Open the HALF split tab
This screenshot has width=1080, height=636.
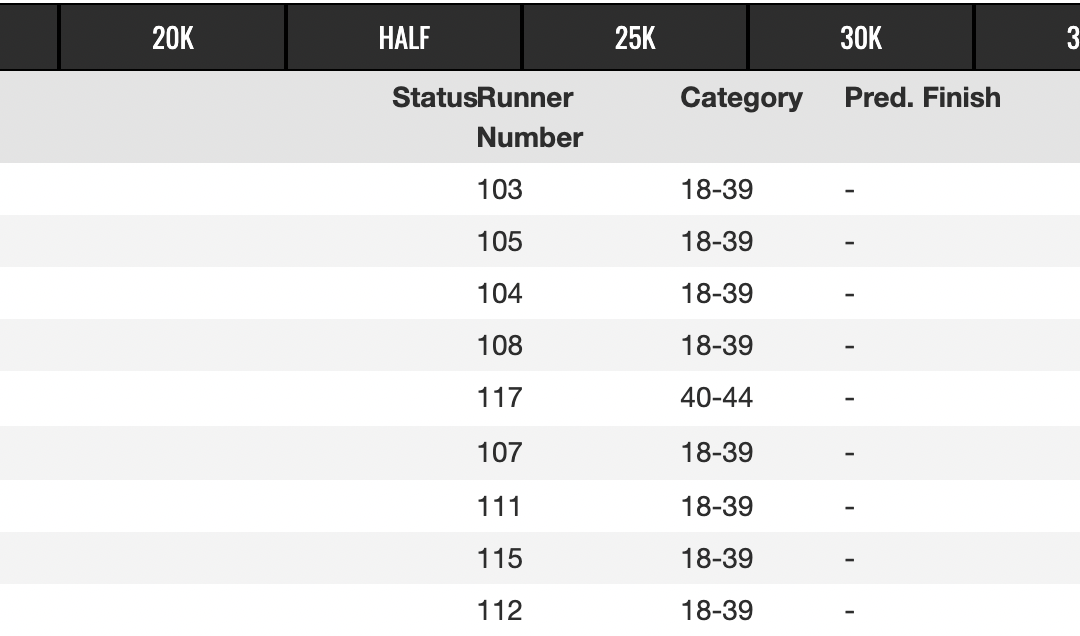404,38
